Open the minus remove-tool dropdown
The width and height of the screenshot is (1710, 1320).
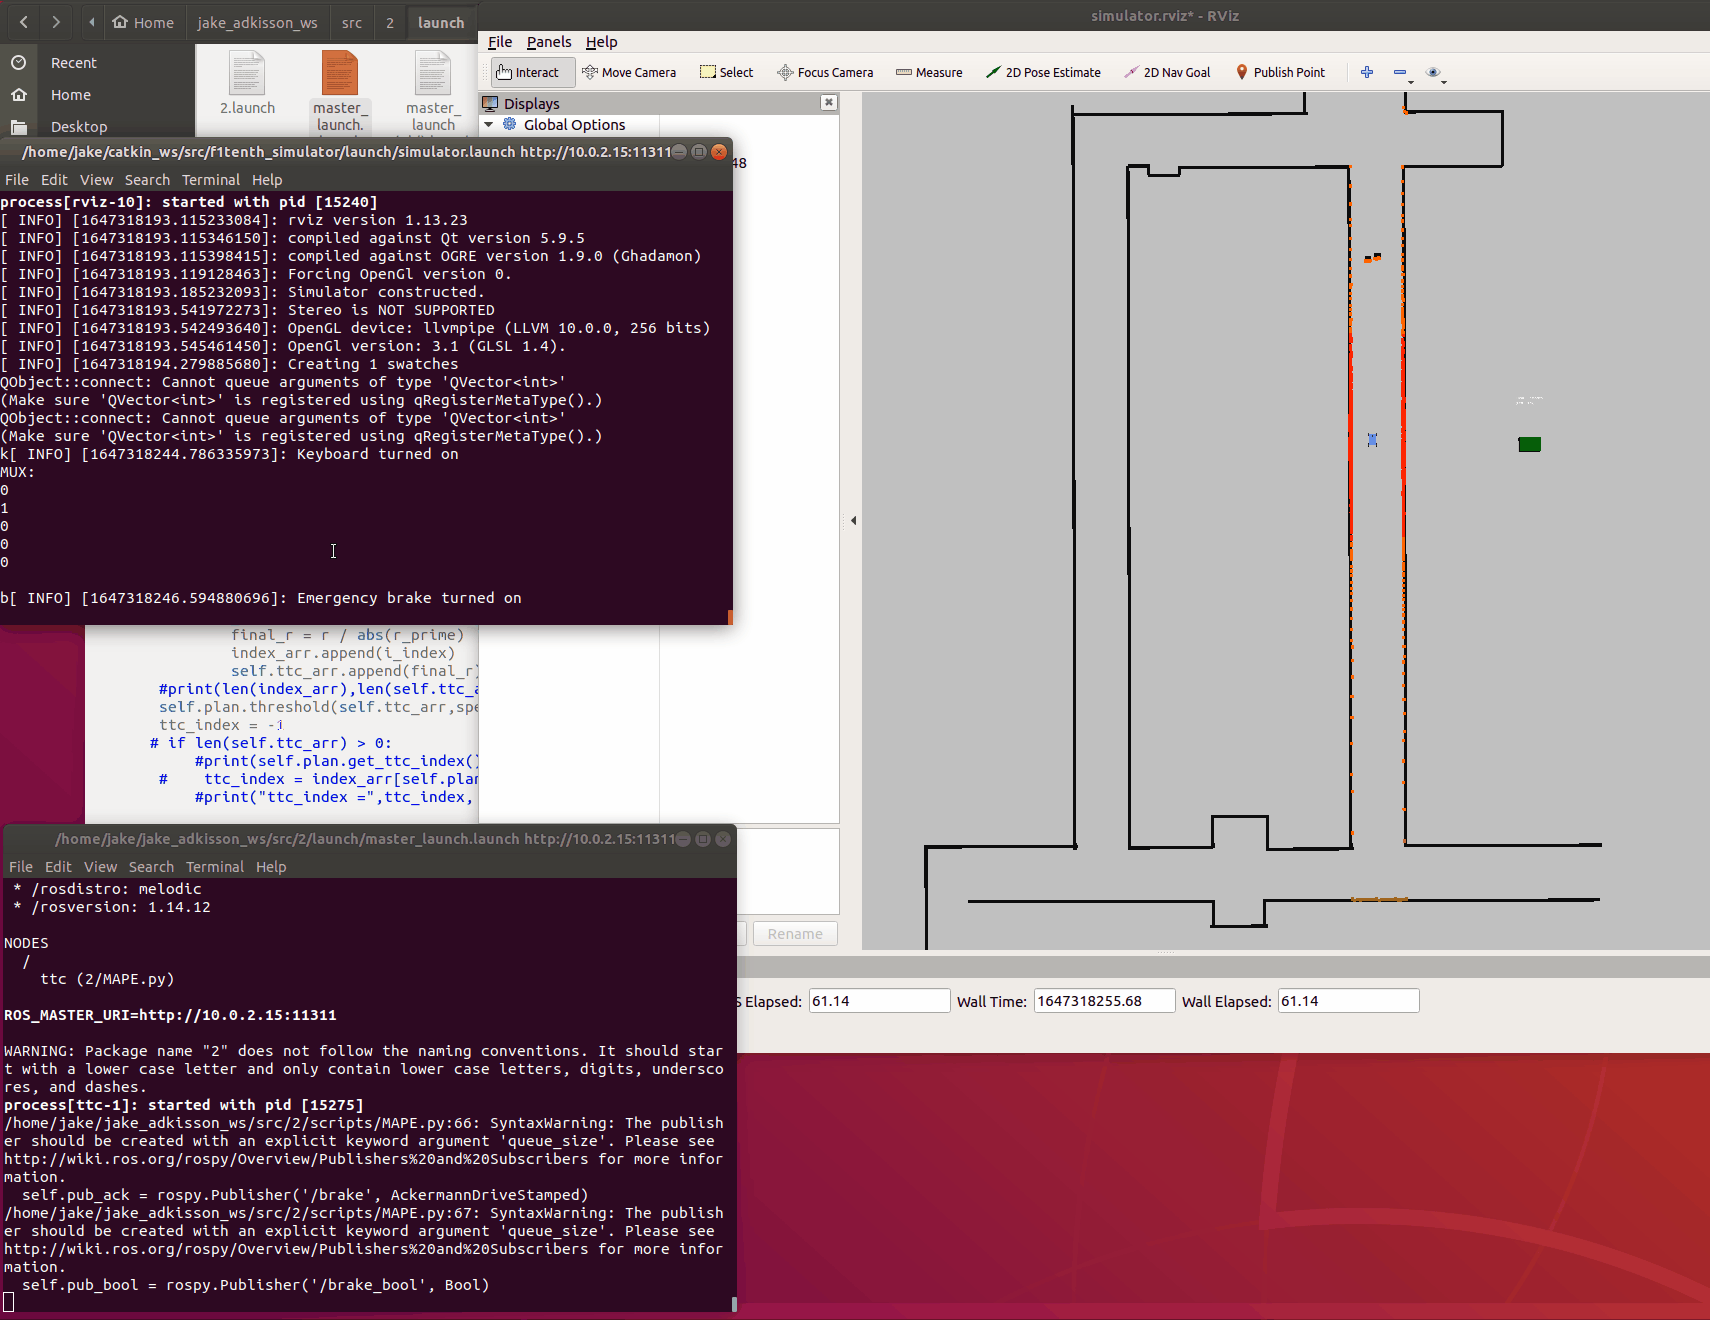[1402, 73]
